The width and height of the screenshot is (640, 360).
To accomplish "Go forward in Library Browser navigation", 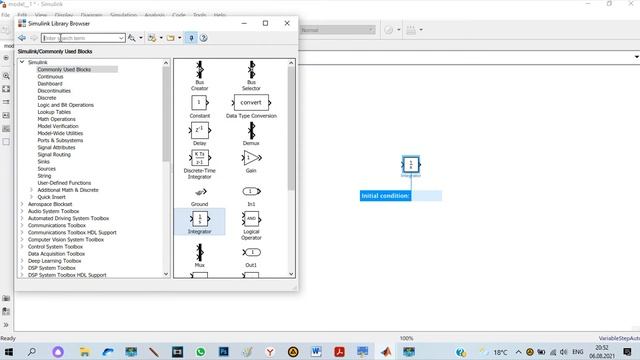I will point(34,38).
